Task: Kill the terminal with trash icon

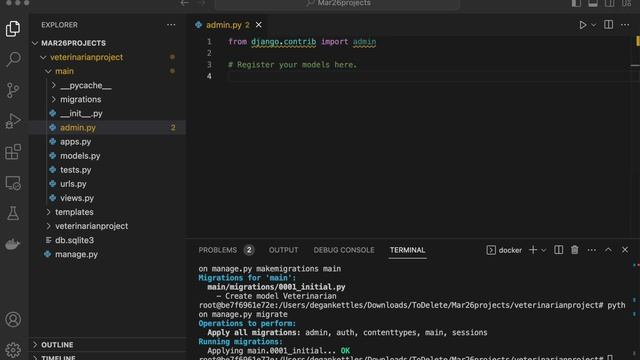Action: (x=575, y=250)
